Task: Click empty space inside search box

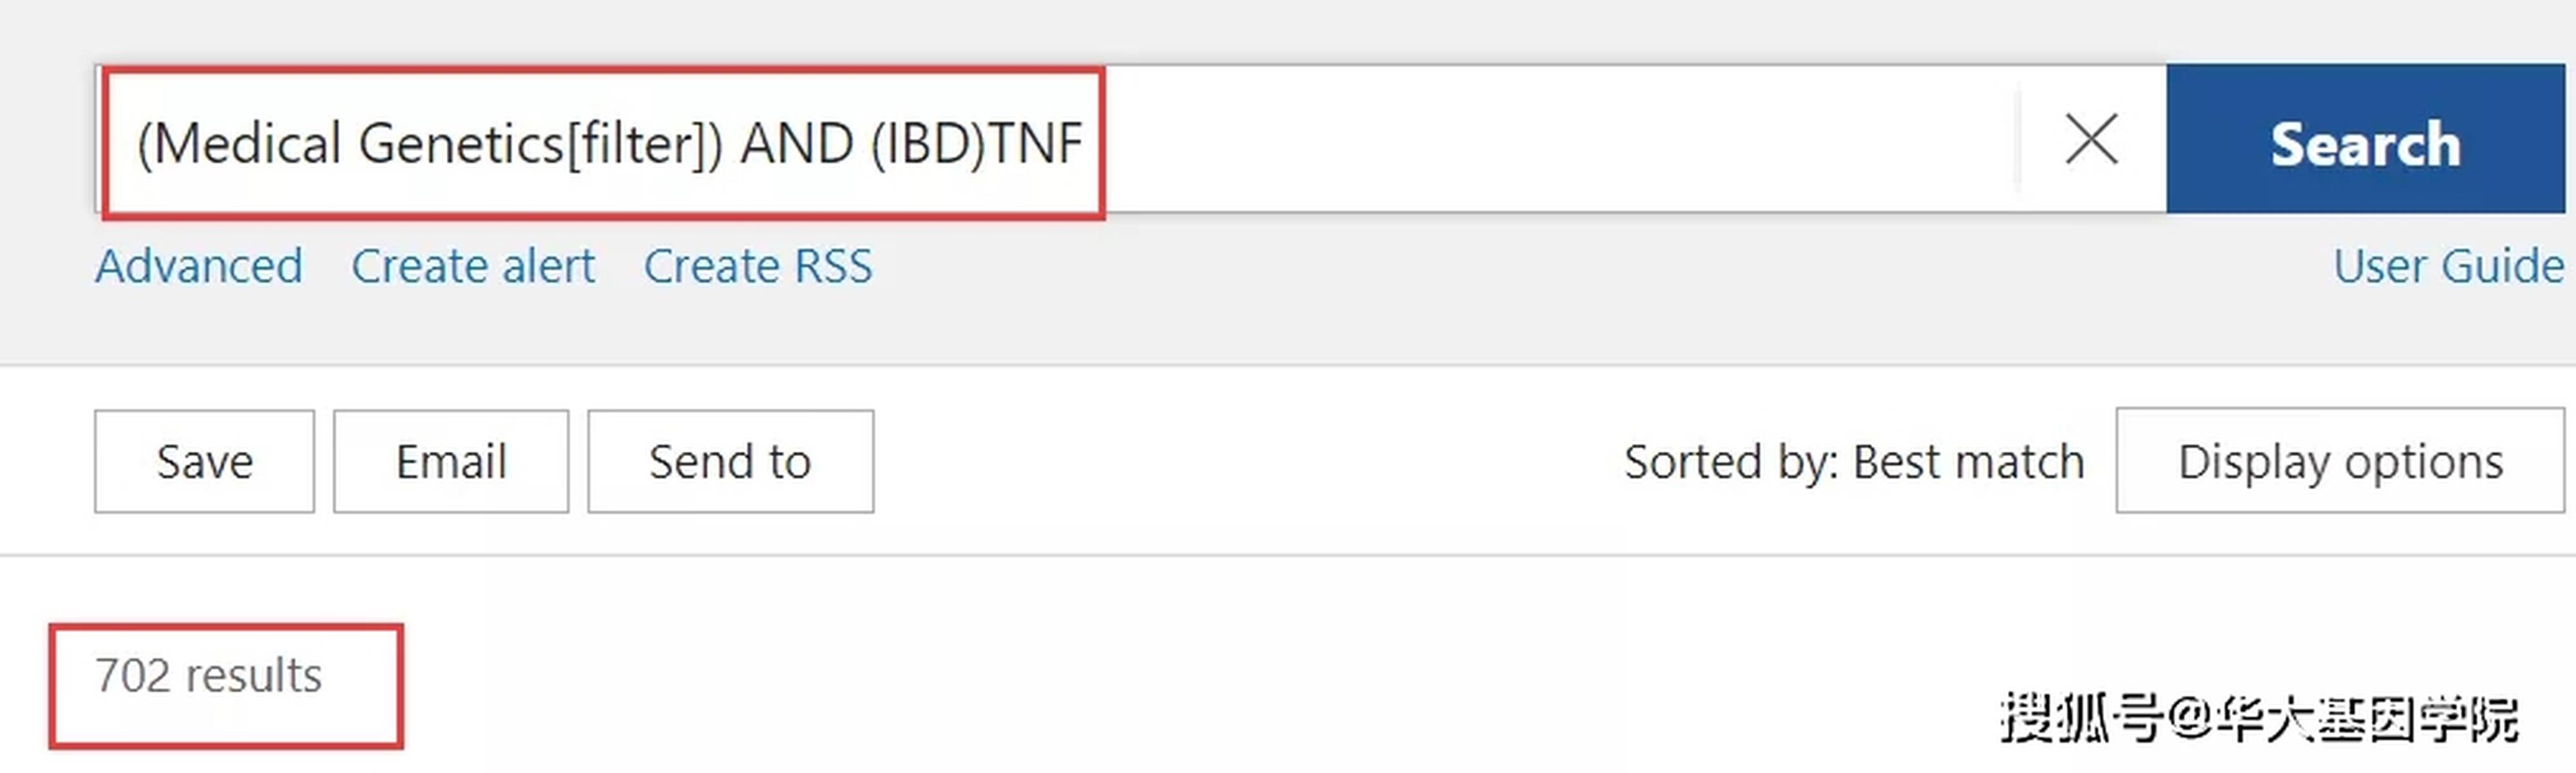Action: 1560,139
